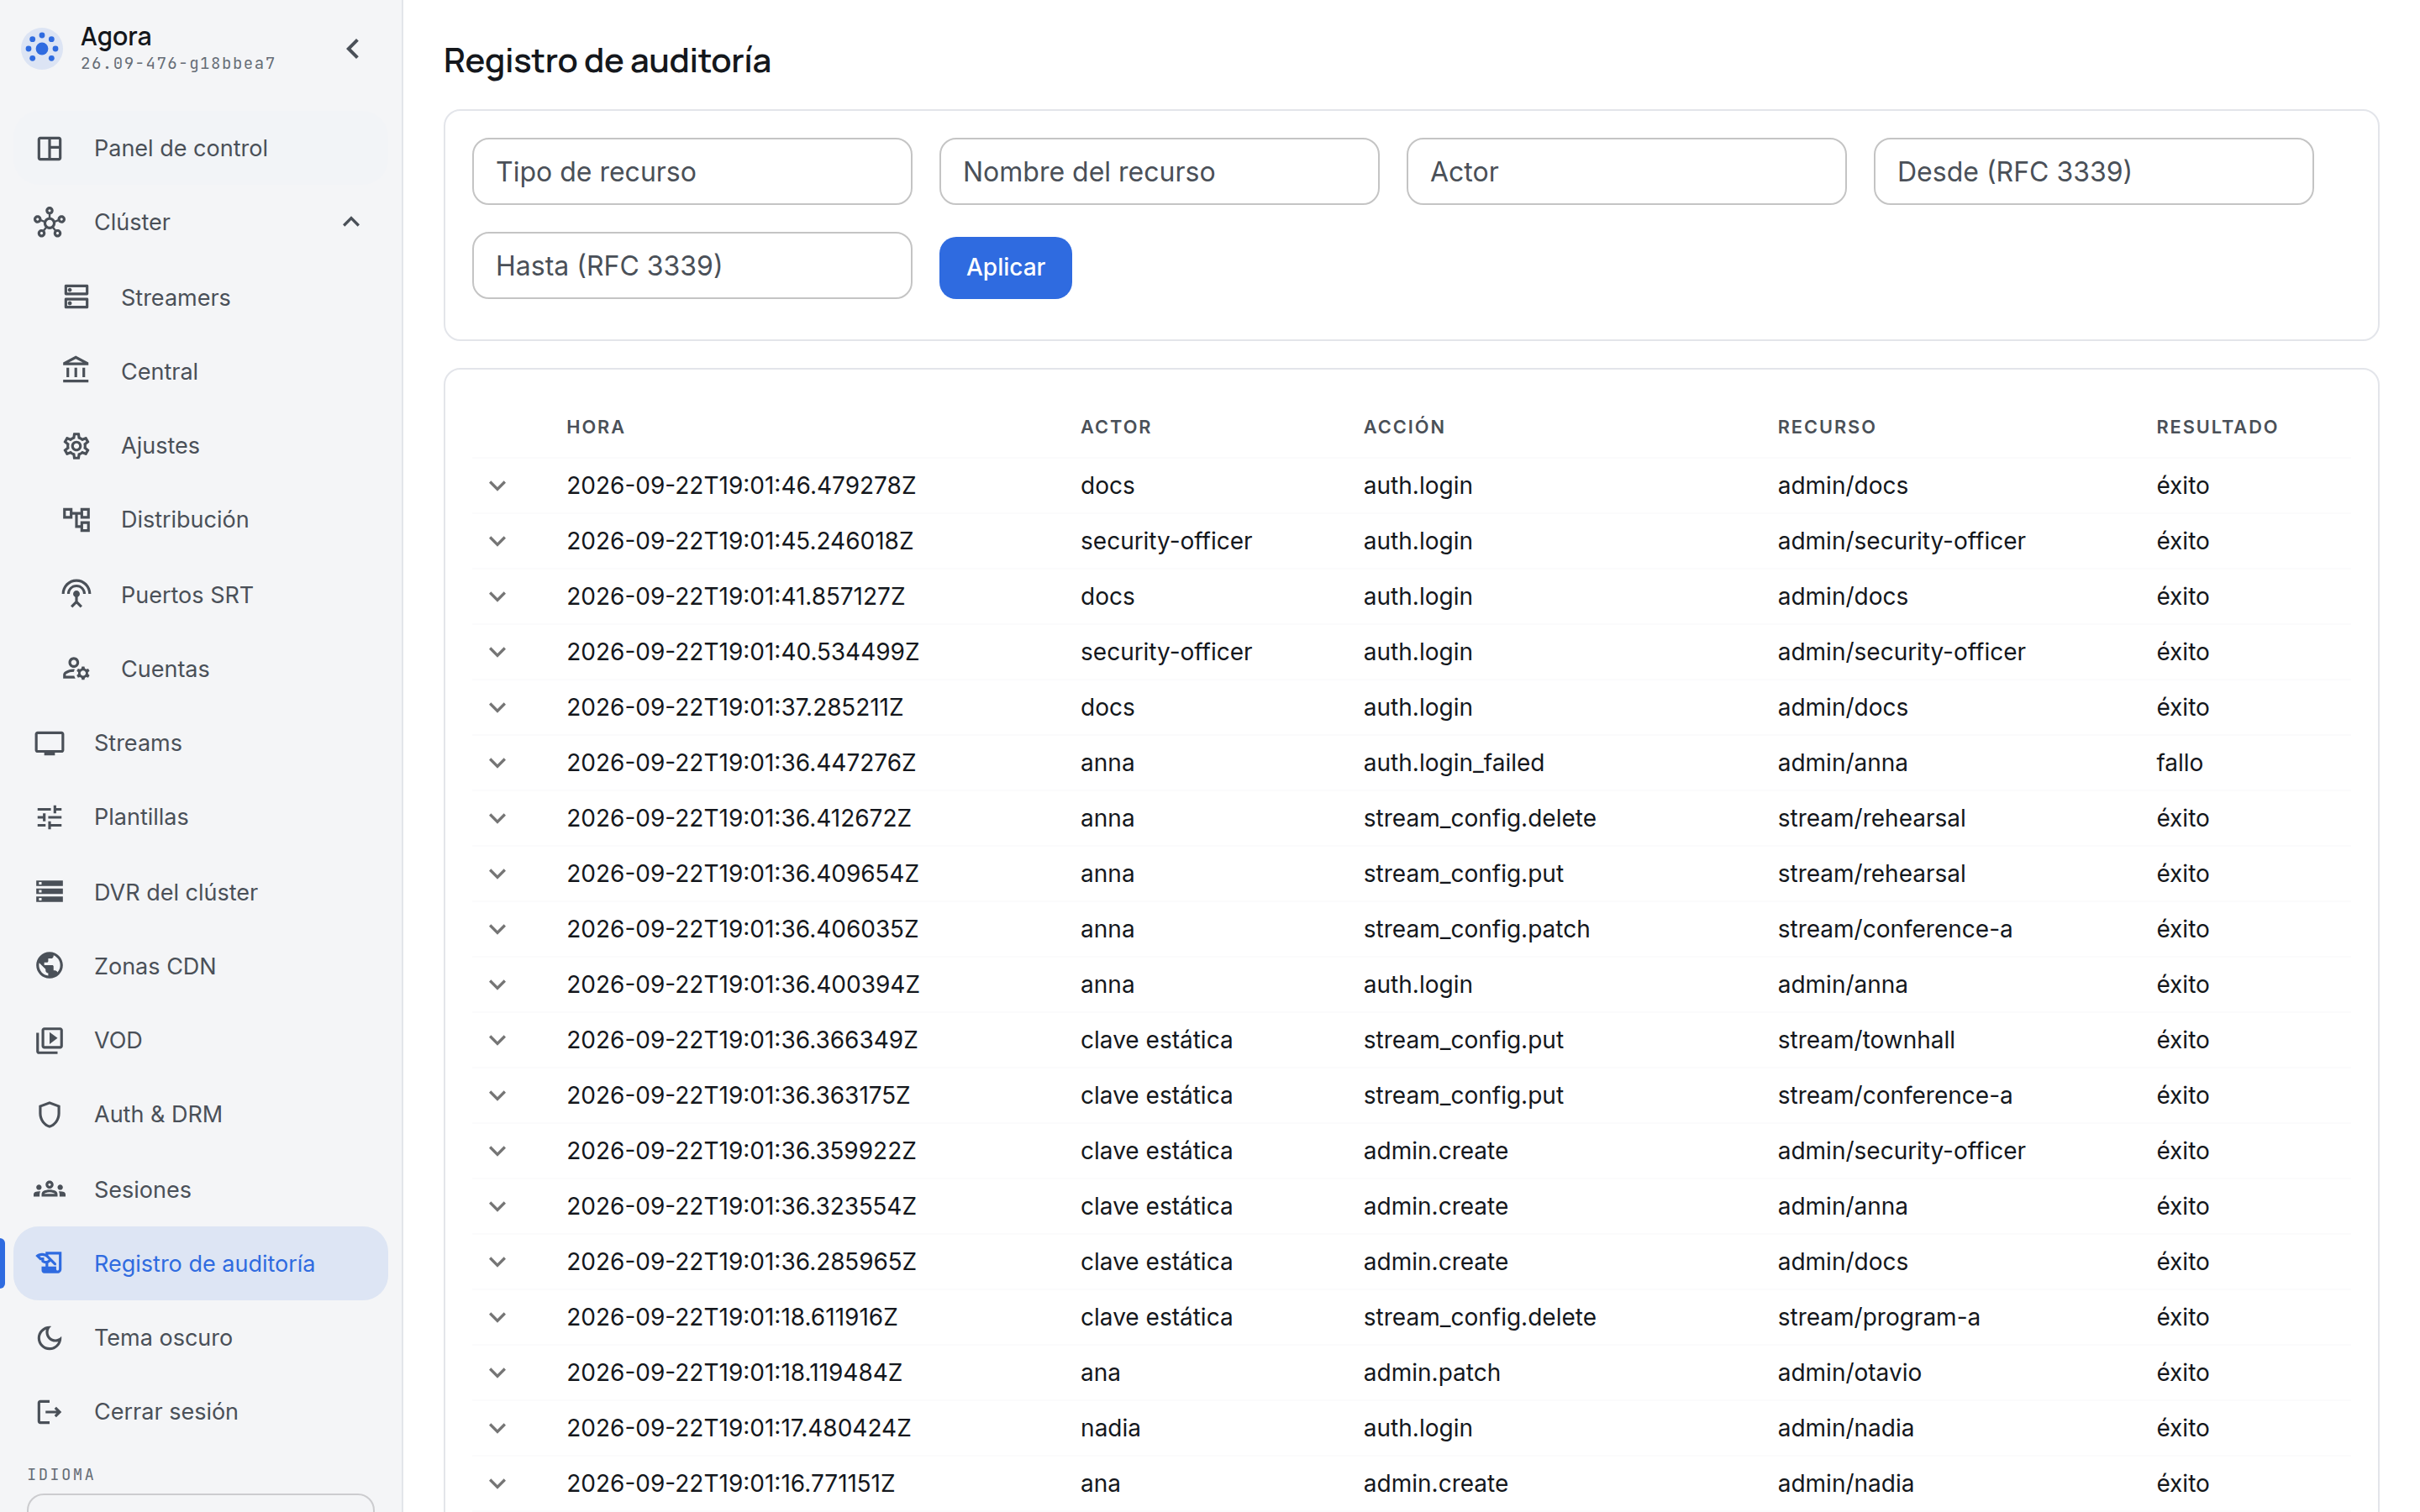Switch to Tema oscuro
The image size is (2420, 1512).
(201, 1337)
